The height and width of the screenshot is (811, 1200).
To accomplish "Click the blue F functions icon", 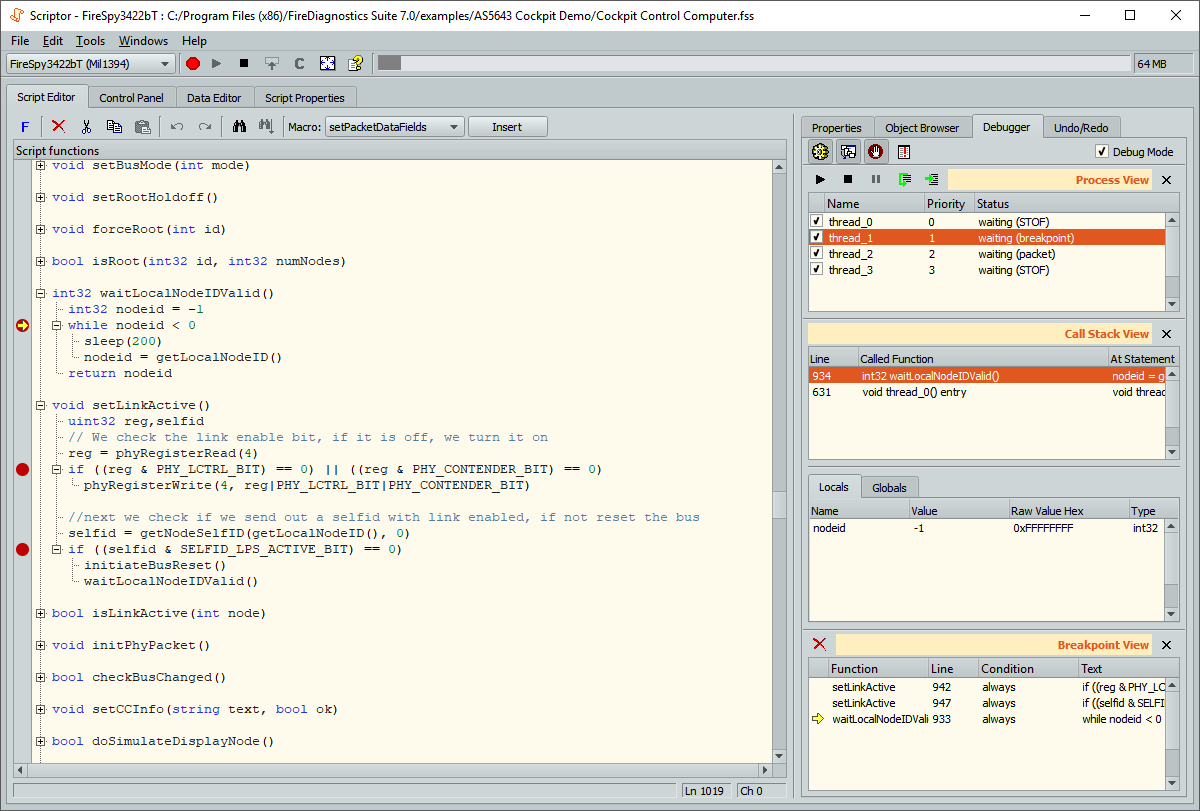I will tap(25, 127).
